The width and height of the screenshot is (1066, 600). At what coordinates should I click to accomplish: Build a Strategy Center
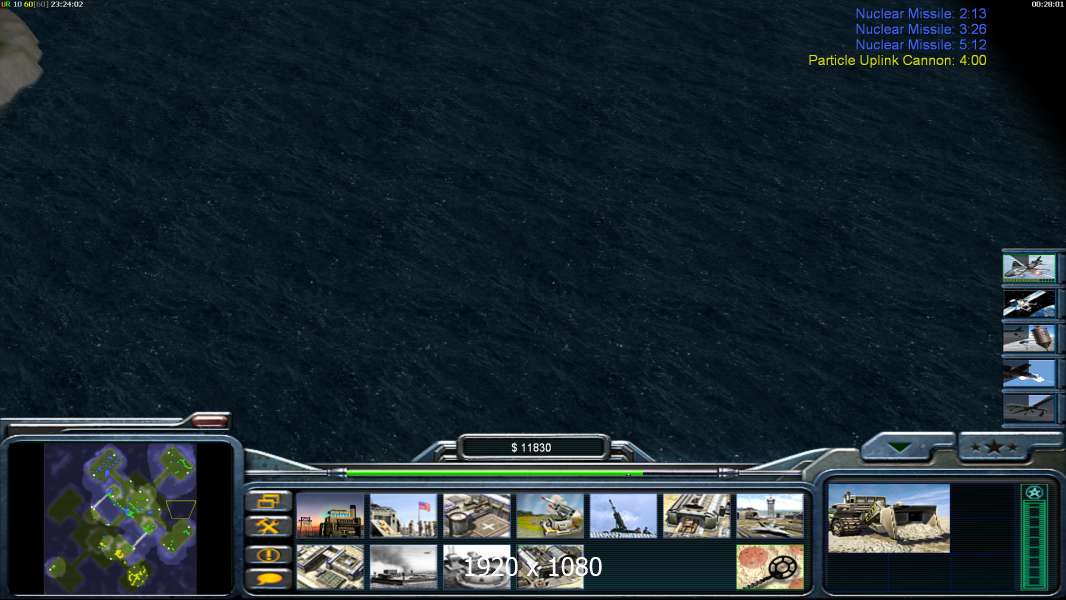(330, 567)
